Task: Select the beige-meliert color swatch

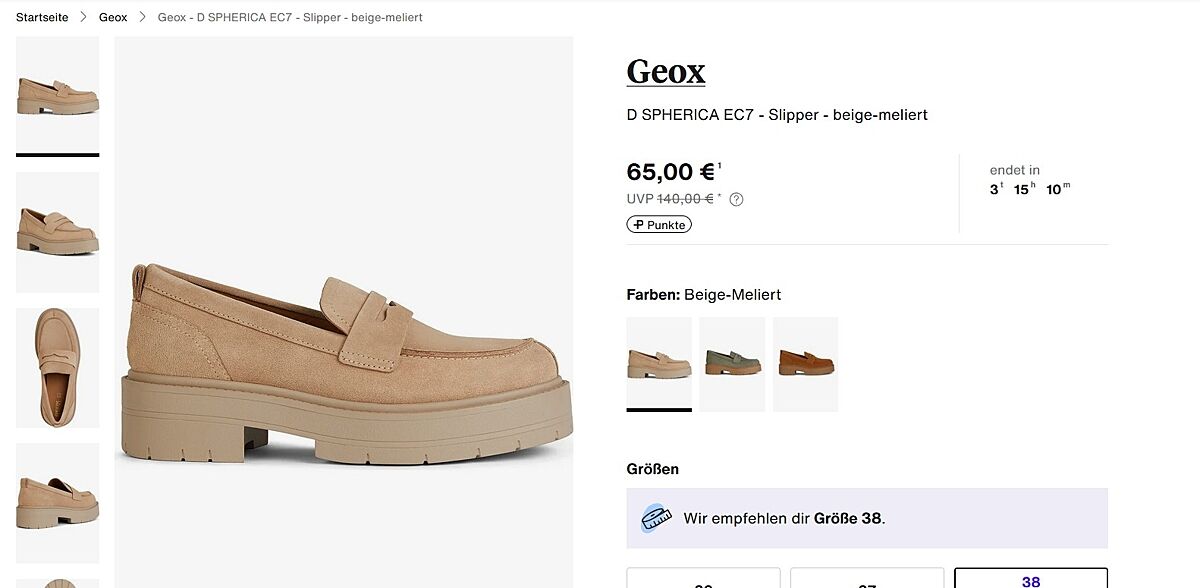Action: (659, 363)
